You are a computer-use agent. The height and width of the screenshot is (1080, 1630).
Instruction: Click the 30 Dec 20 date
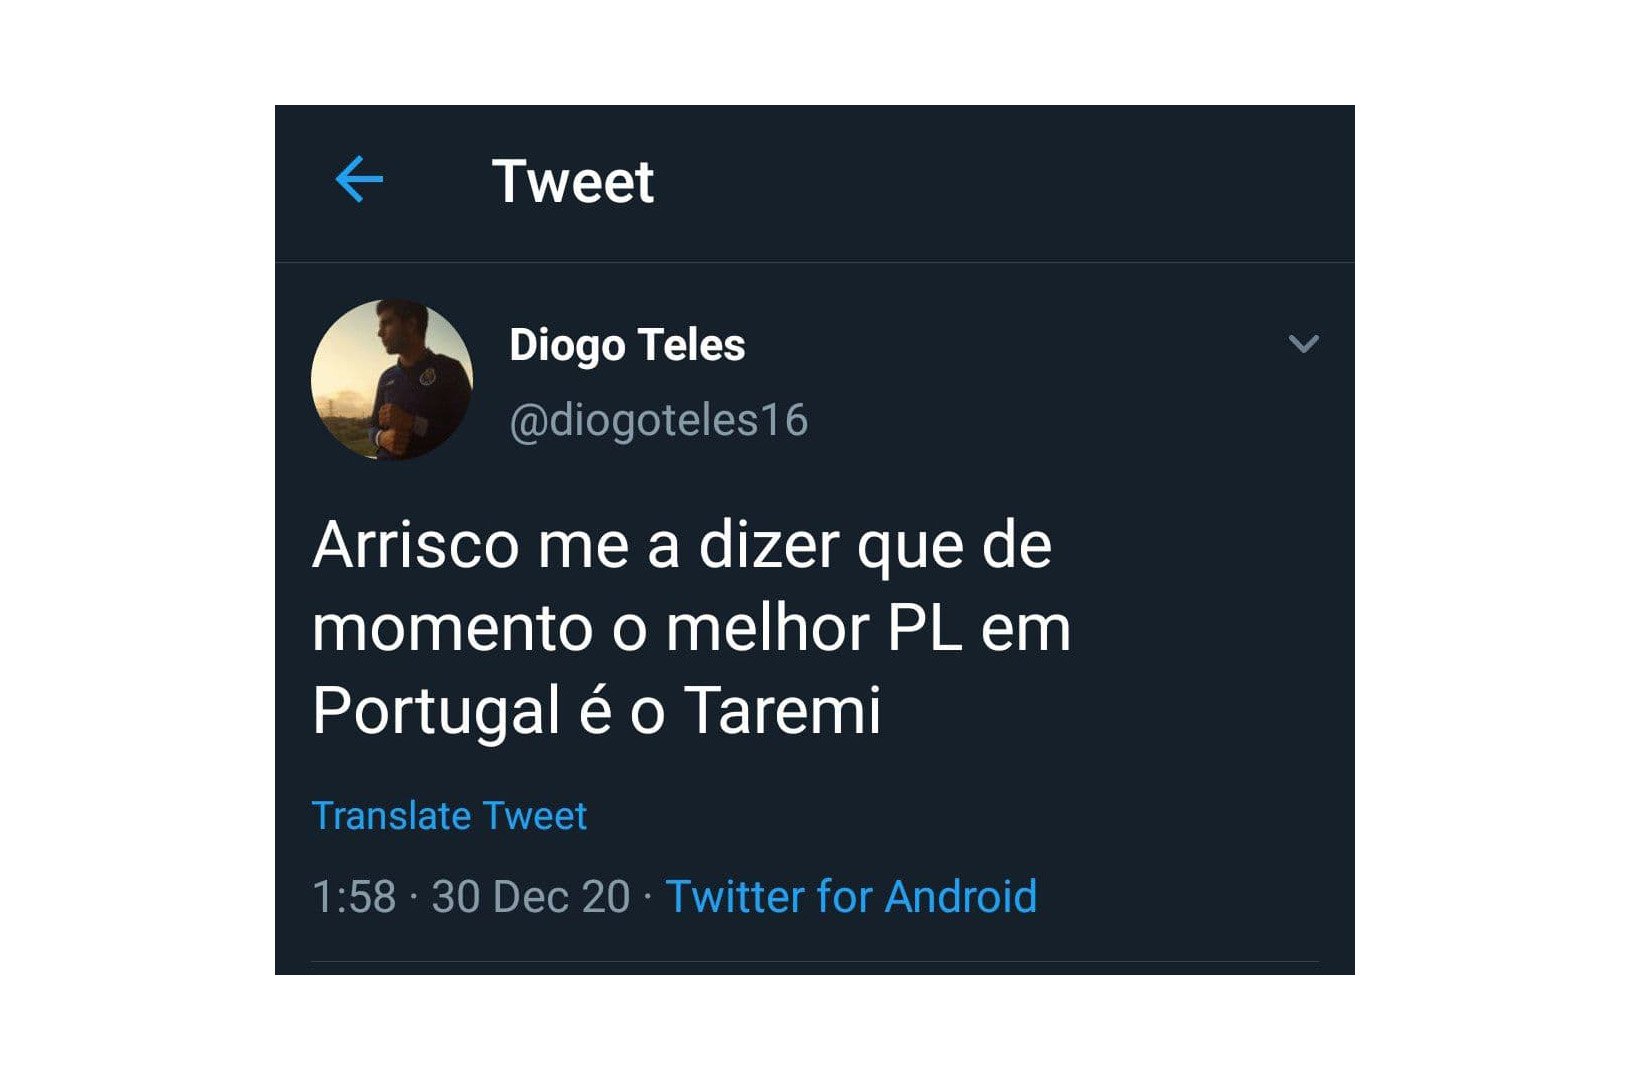(x=531, y=897)
